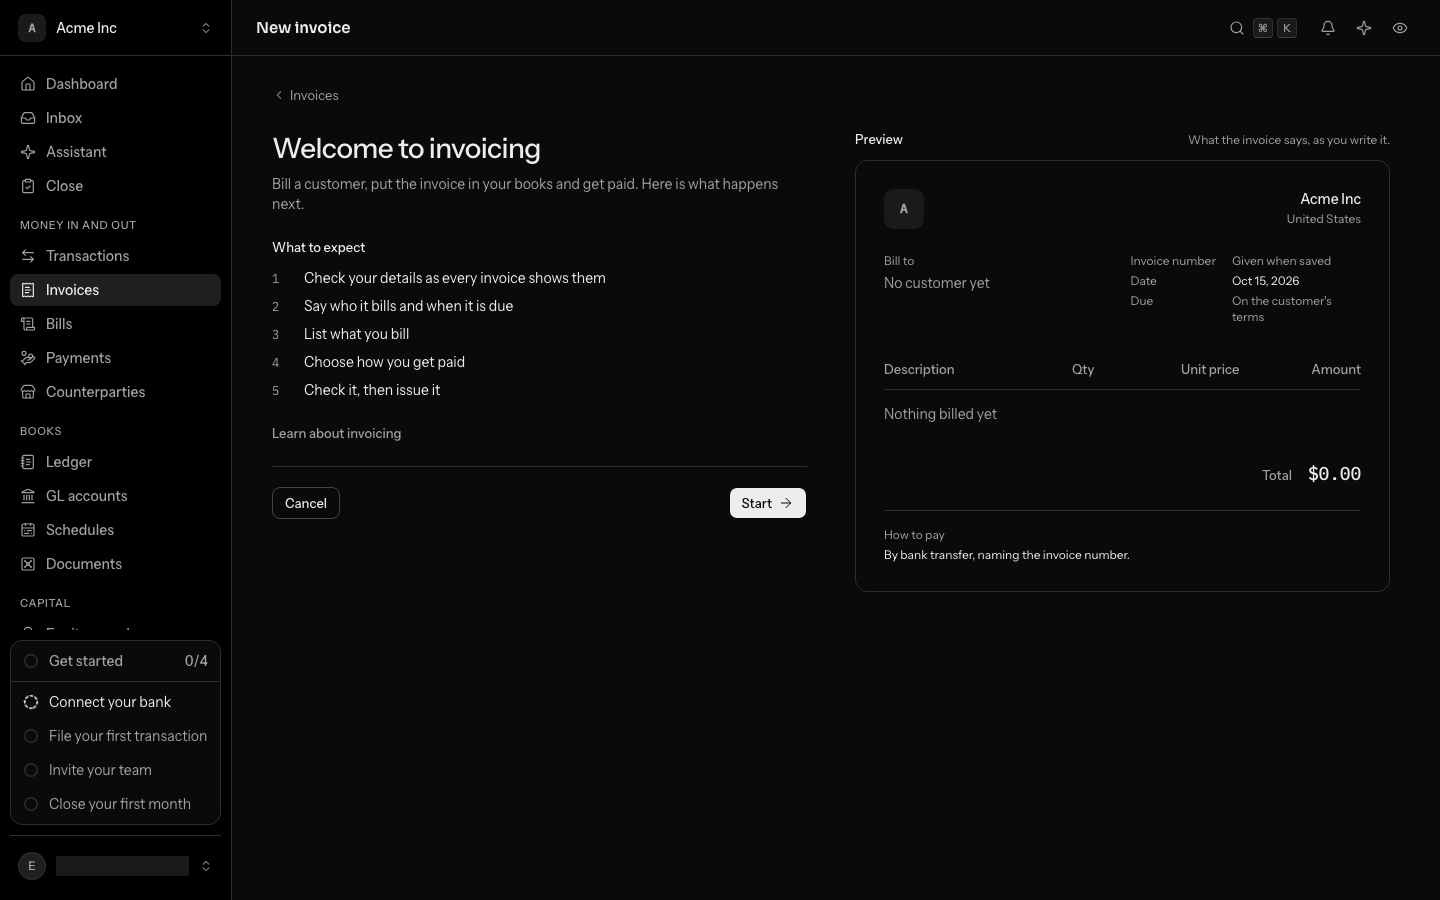Viewport: 1440px width, 900px height.
Task: Click the Bills receipt icon
Action: 28,324
